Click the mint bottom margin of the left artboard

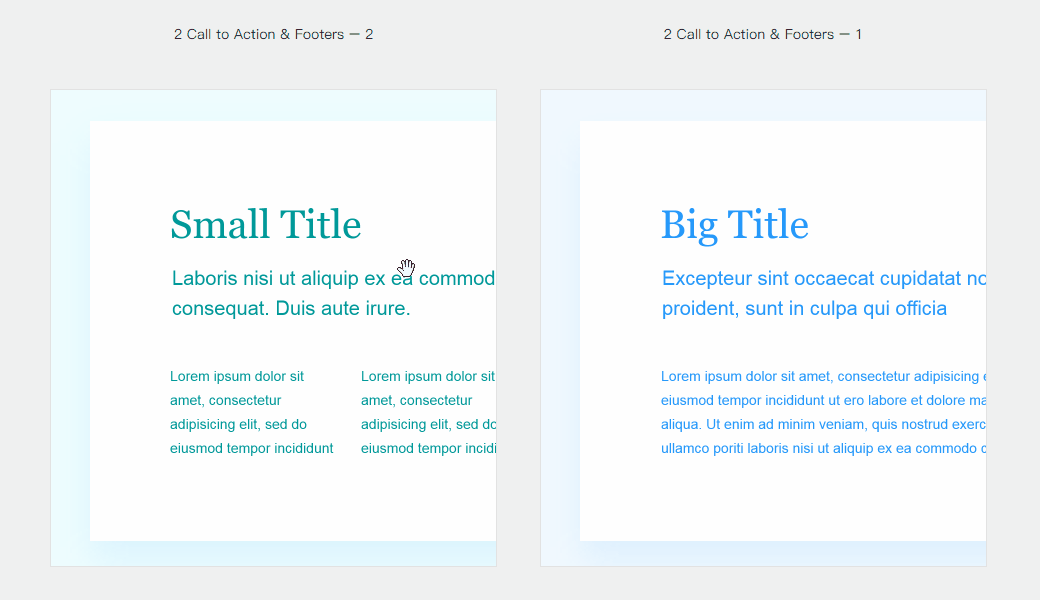(273, 554)
